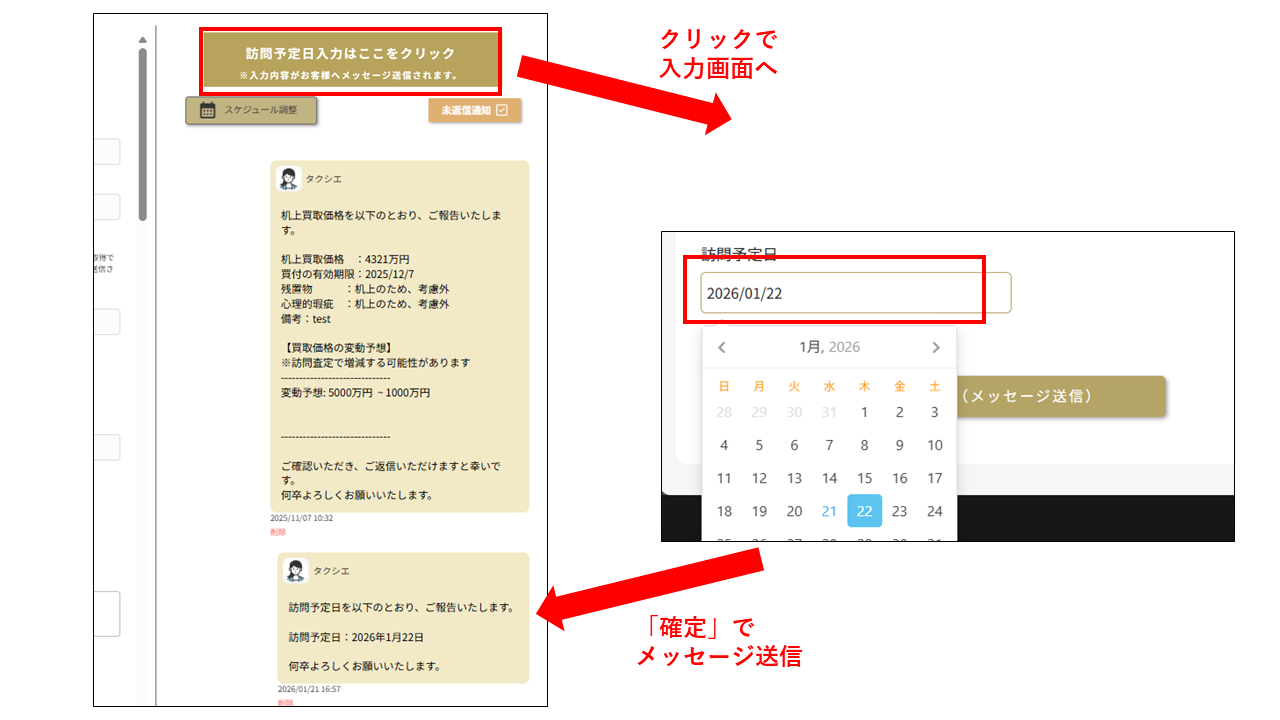Pick day 15 in the January calendar
The width and height of the screenshot is (1280, 720).
click(864, 478)
